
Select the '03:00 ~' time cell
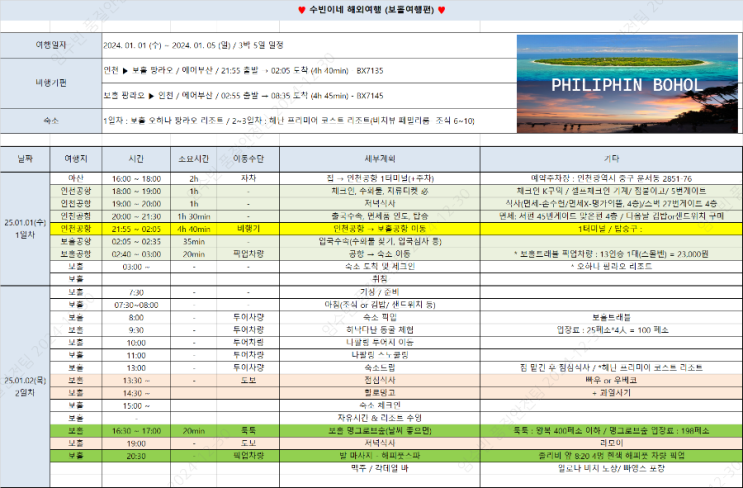click(x=136, y=267)
